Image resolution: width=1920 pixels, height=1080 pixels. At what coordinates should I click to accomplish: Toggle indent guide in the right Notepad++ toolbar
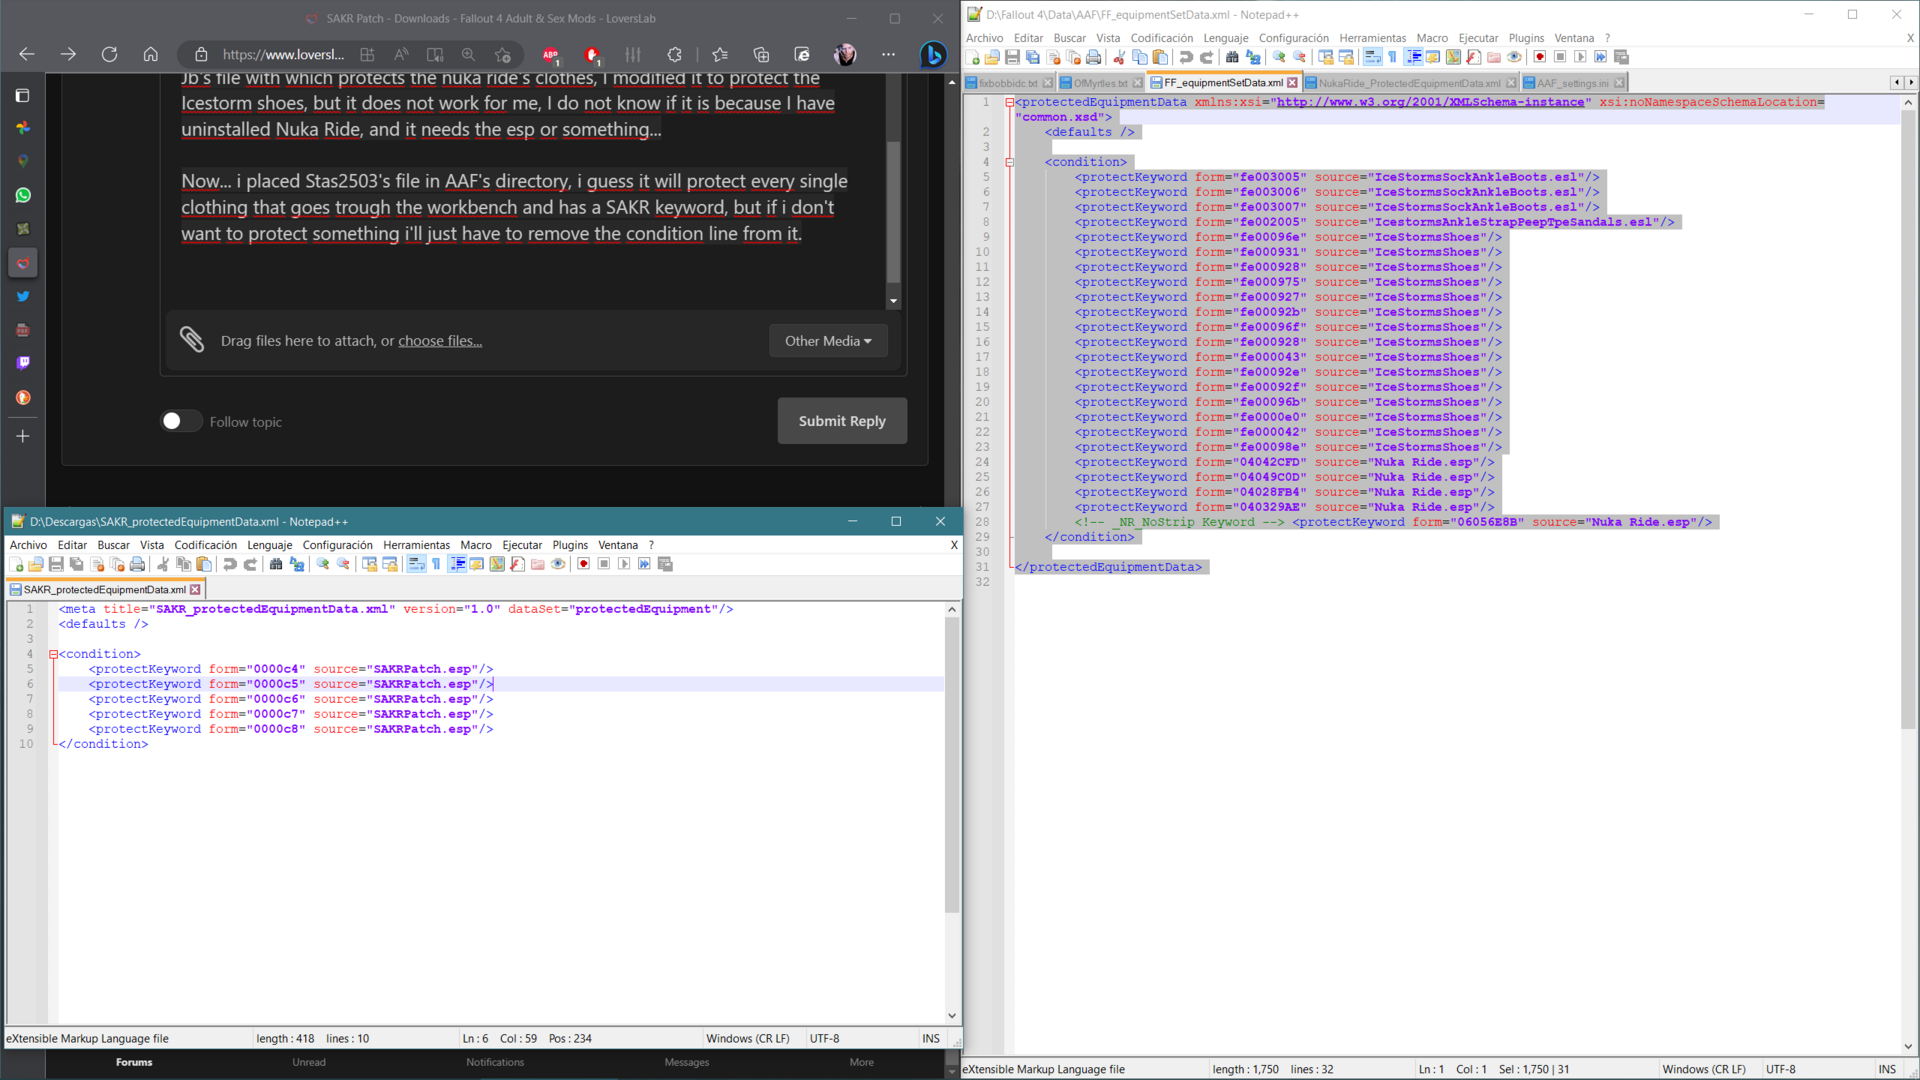click(1414, 57)
